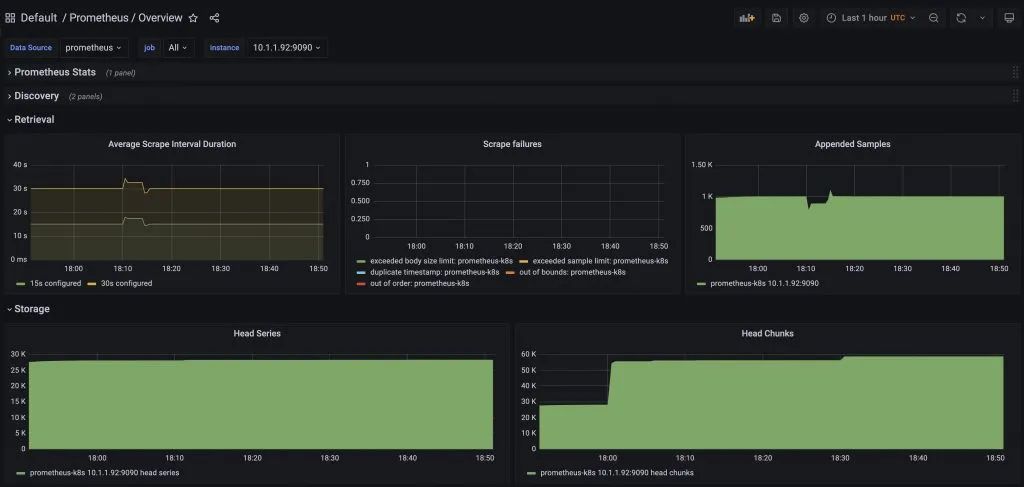This screenshot has height=487, width=1024.
Task: Grab the Prometheus Stats row drag handle
Action: point(1015,72)
